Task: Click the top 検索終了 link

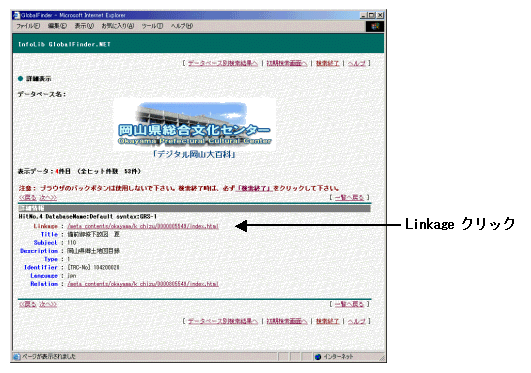Action: [327, 63]
